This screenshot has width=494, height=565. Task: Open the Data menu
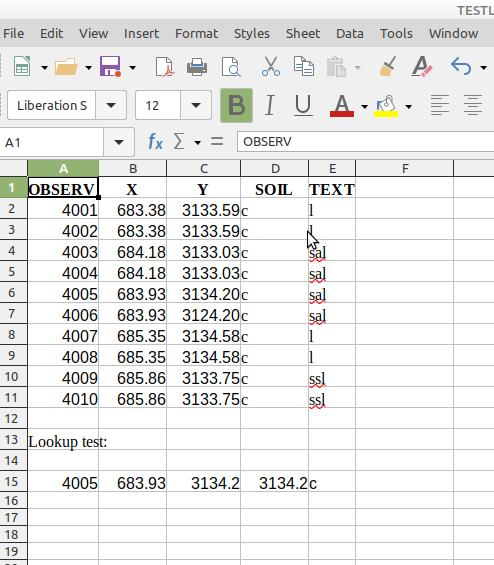(350, 34)
